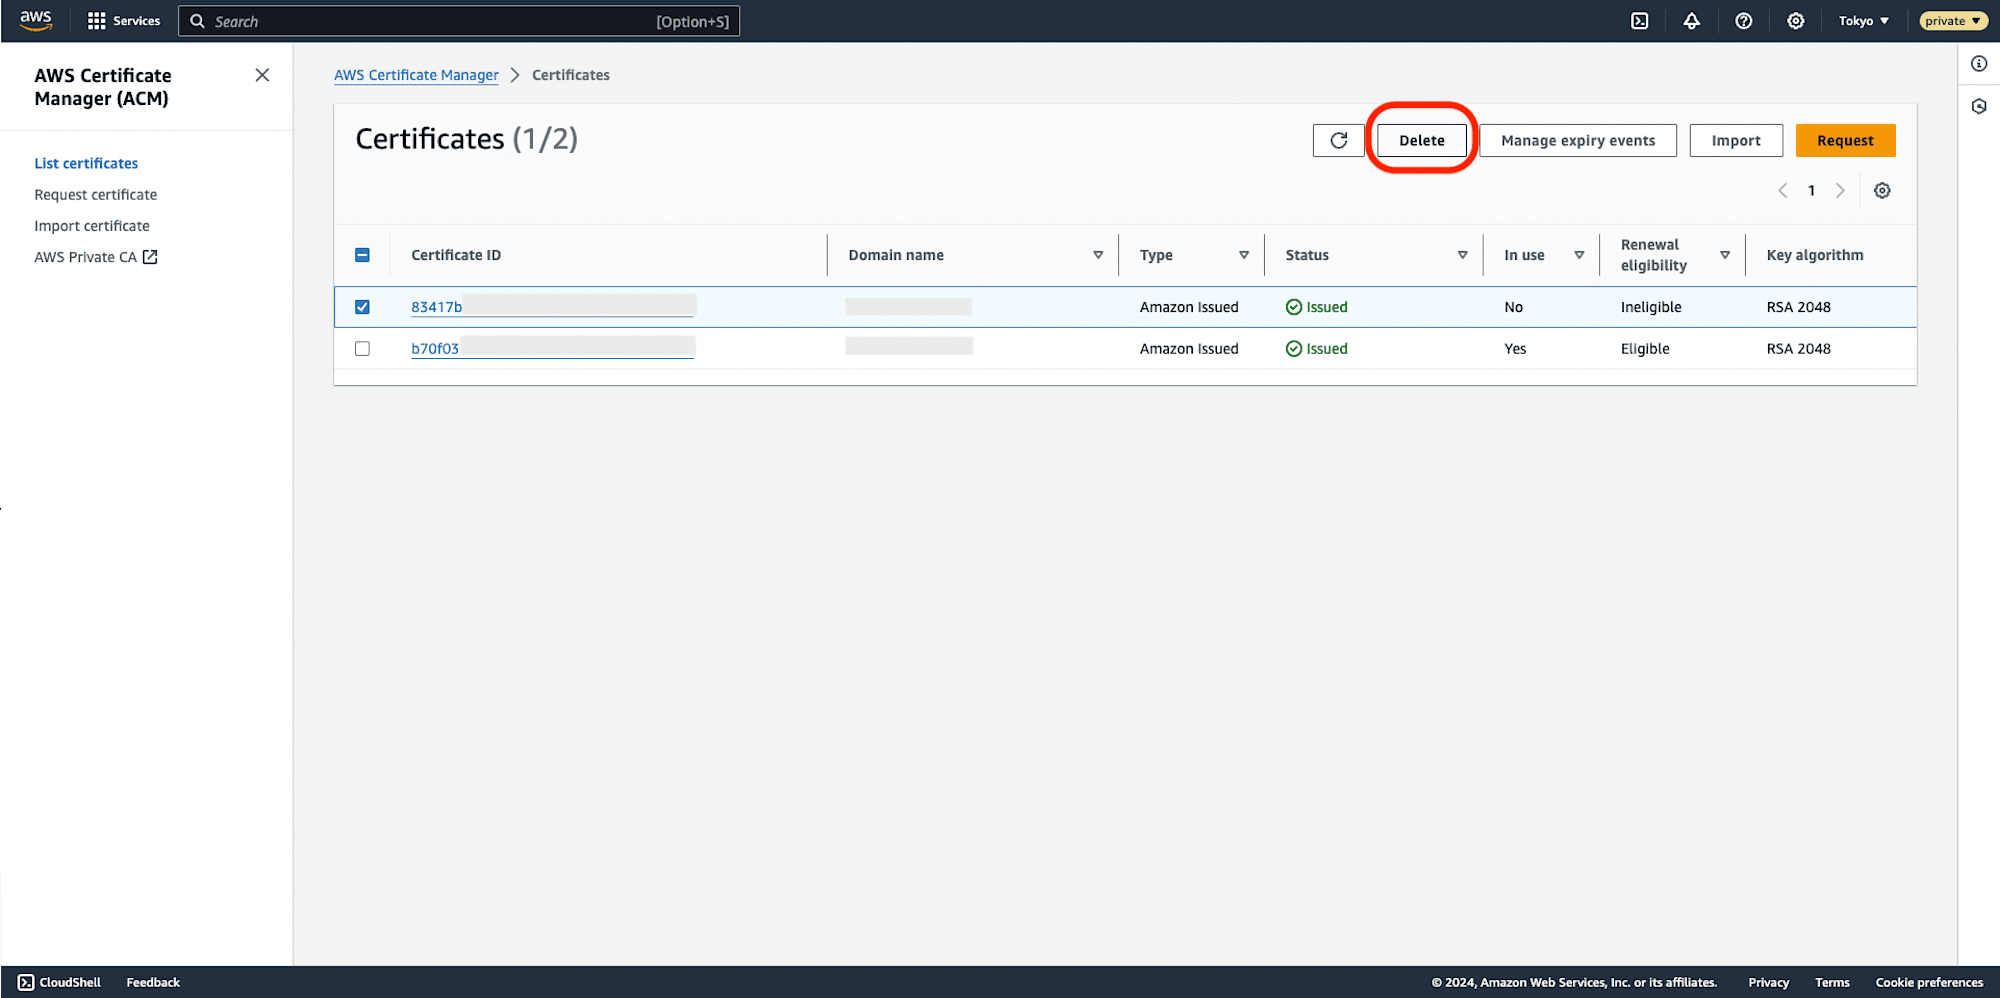Click the external link icon beside AWS Private CA
This screenshot has height=998, width=2000.
pos(150,257)
